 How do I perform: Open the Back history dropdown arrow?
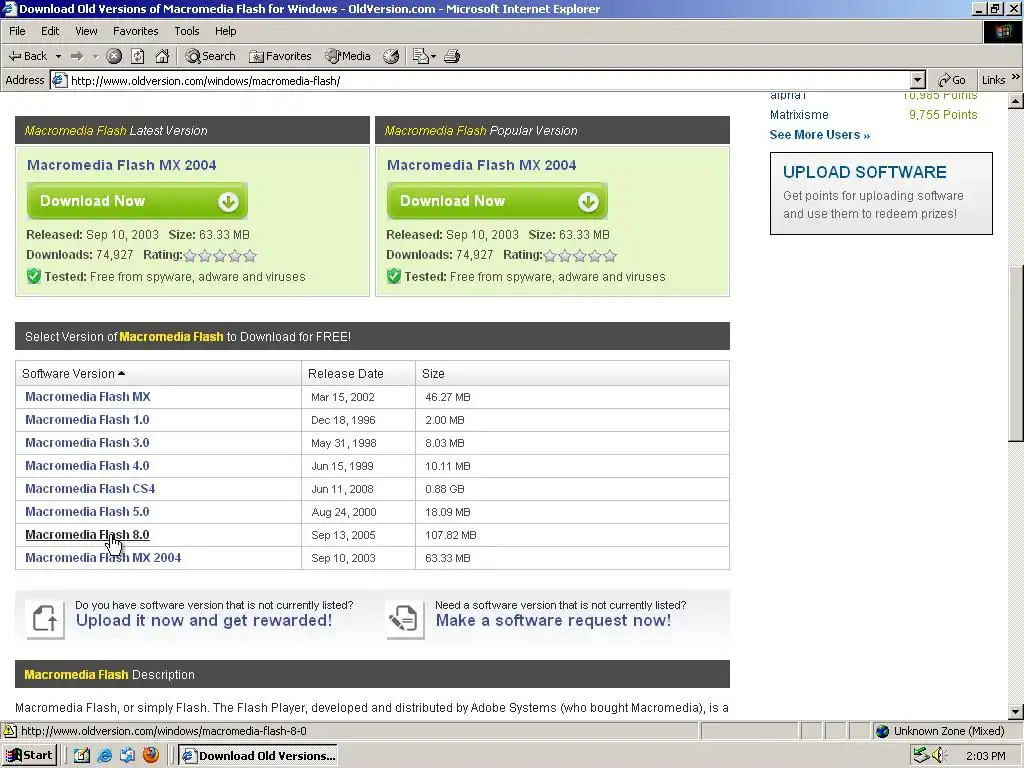pyautogui.click(x=58, y=56)
